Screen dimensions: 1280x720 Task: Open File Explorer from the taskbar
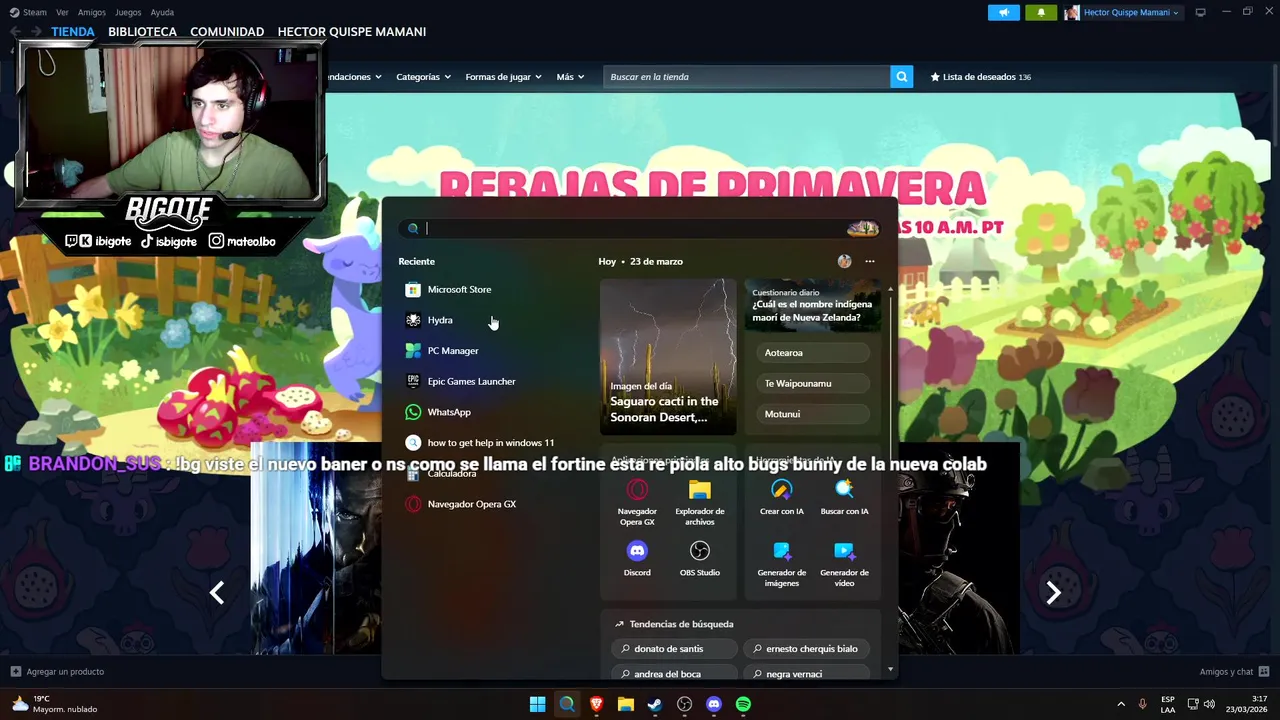626,704
